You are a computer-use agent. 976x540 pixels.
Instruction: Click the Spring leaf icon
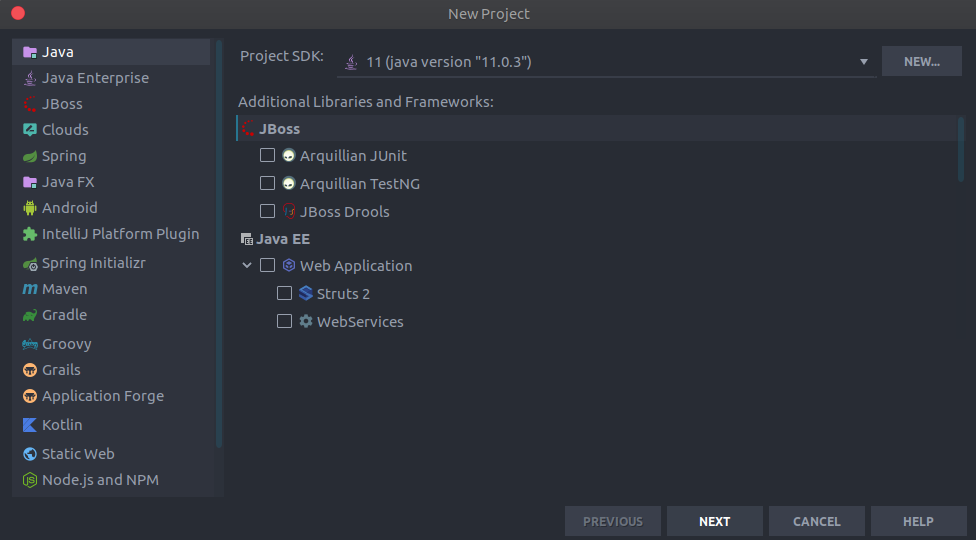[x=29, y=156]
